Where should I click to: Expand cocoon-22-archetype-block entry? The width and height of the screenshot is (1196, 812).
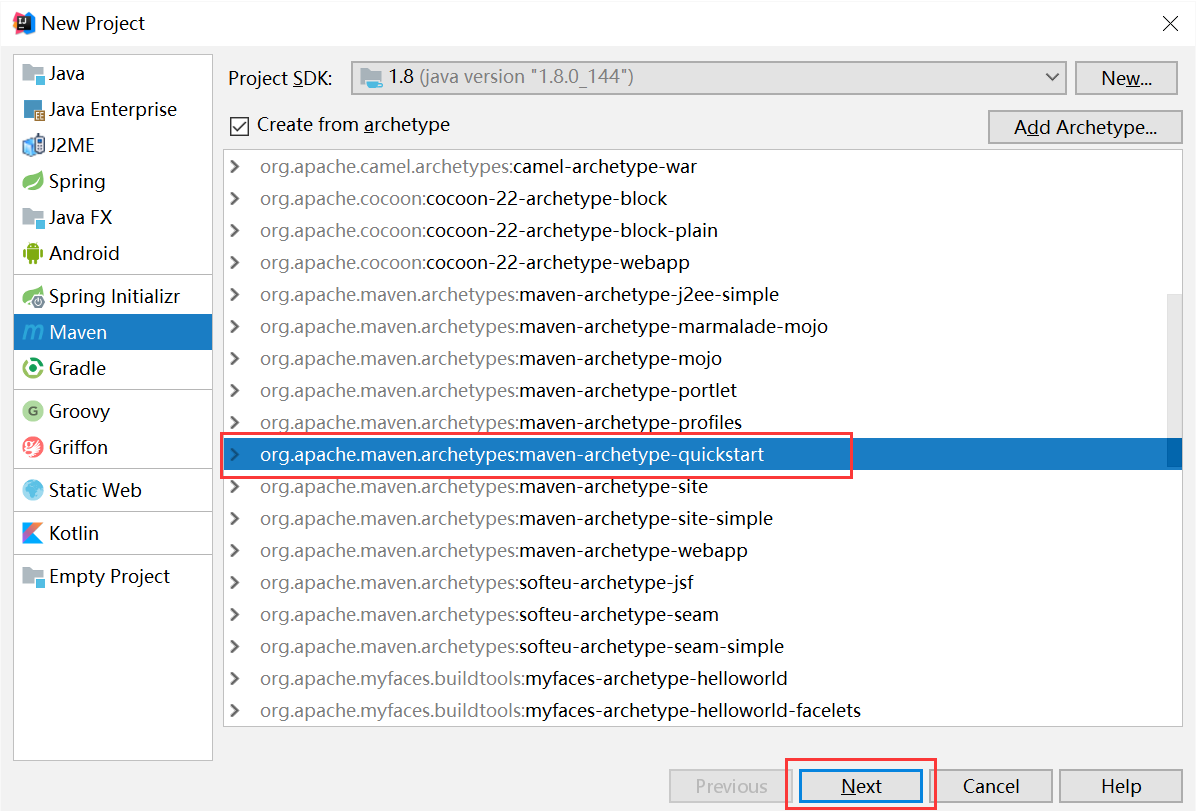coord(235,198)
